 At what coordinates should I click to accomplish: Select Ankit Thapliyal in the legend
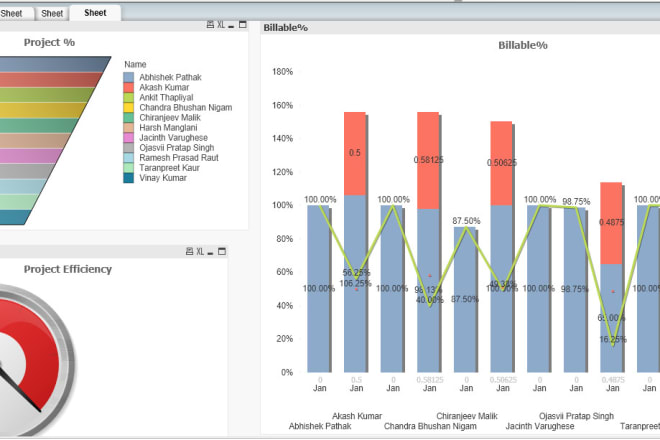tap(166, 98)
